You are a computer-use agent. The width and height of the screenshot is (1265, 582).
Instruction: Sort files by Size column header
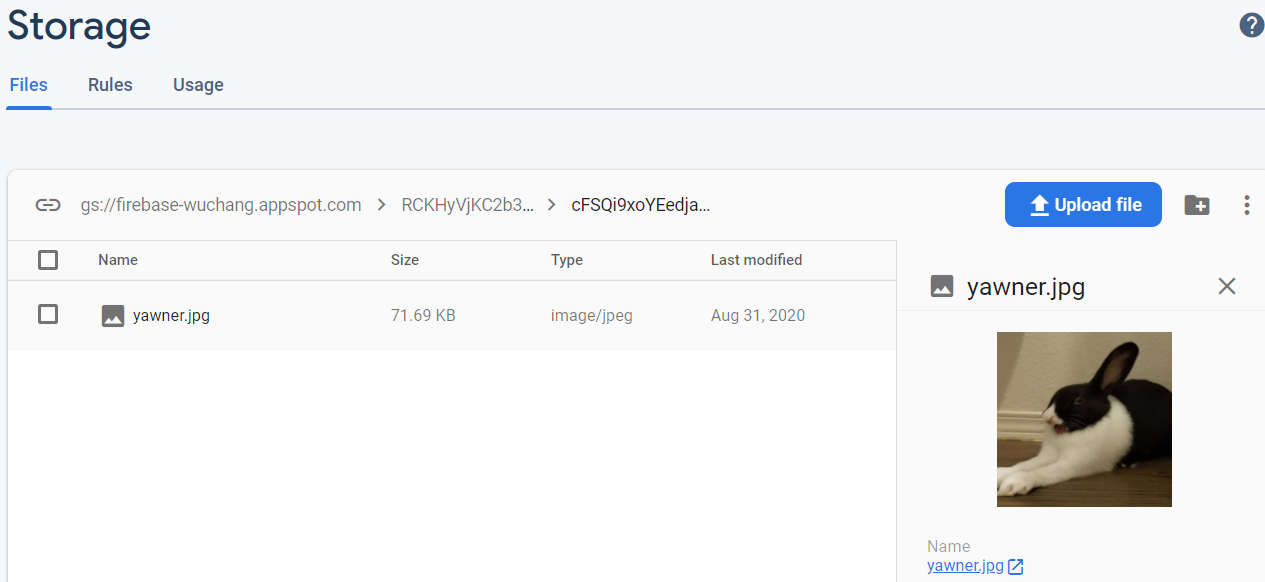click(405, 260)
